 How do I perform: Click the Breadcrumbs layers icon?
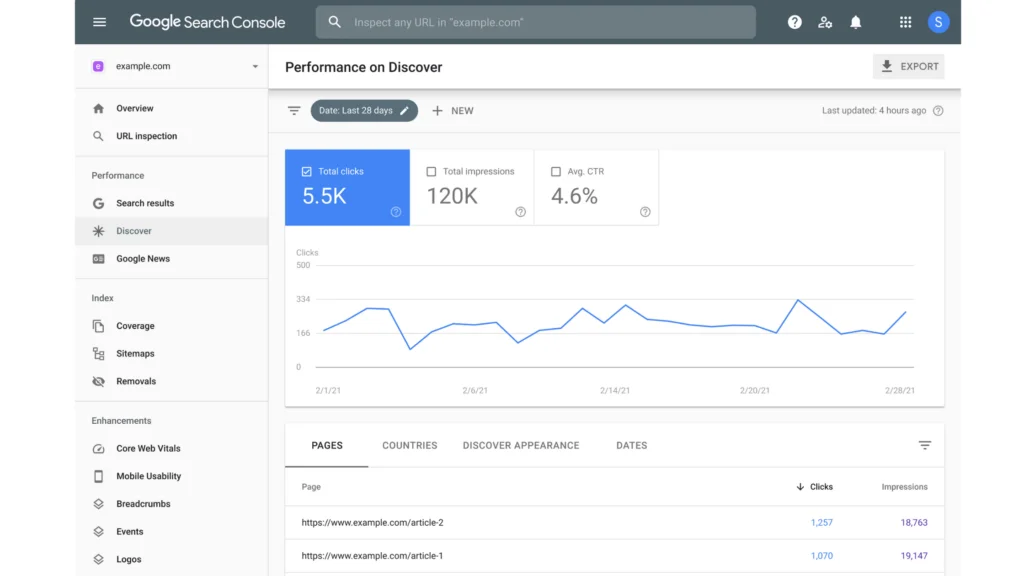tap(98, 504)
